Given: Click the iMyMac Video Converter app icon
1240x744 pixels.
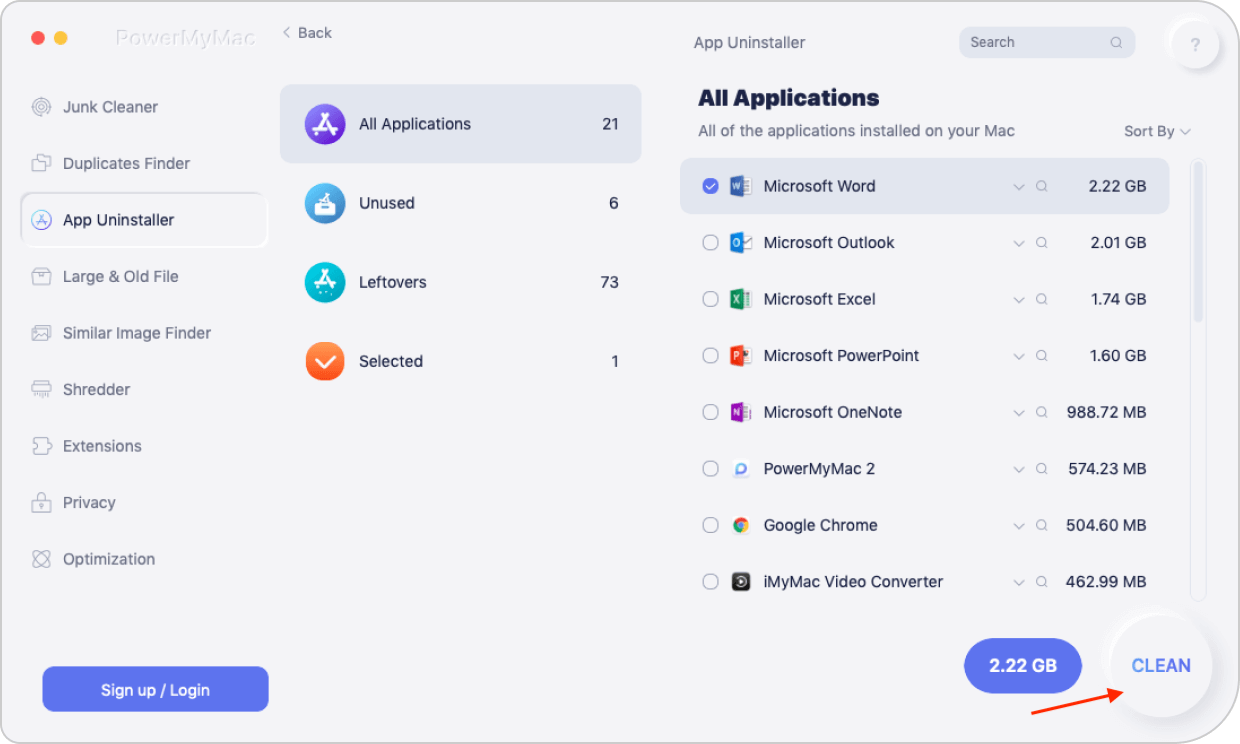Looking at the screenshot, I should 740,581.
